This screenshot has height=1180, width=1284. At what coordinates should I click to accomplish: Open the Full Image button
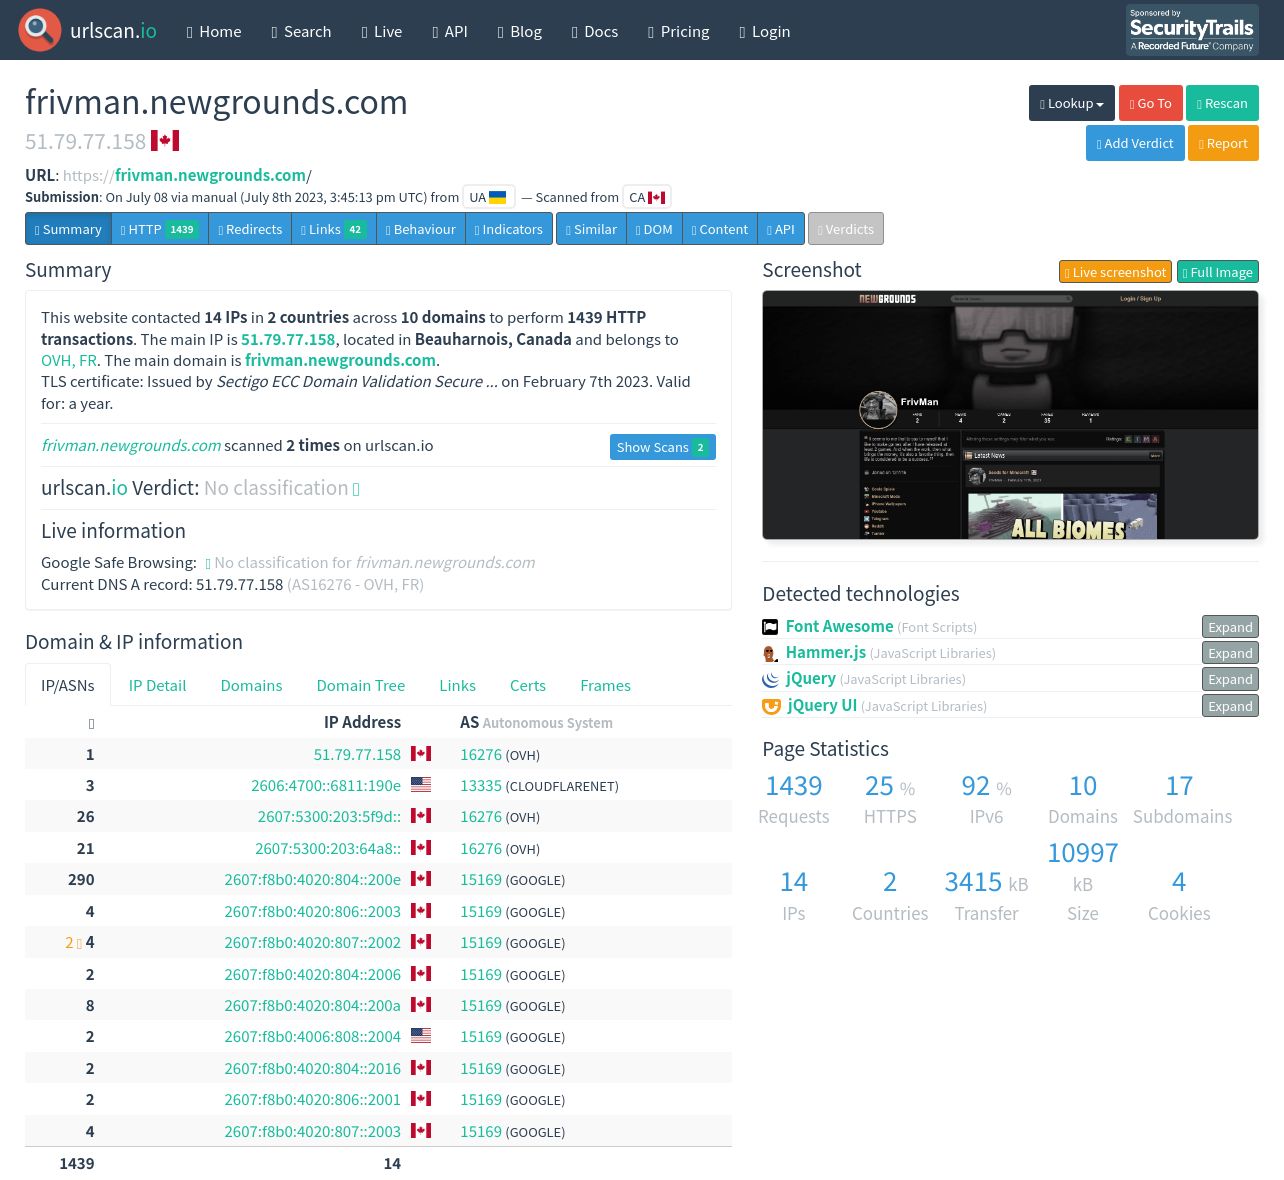(x=1218, y=272)
